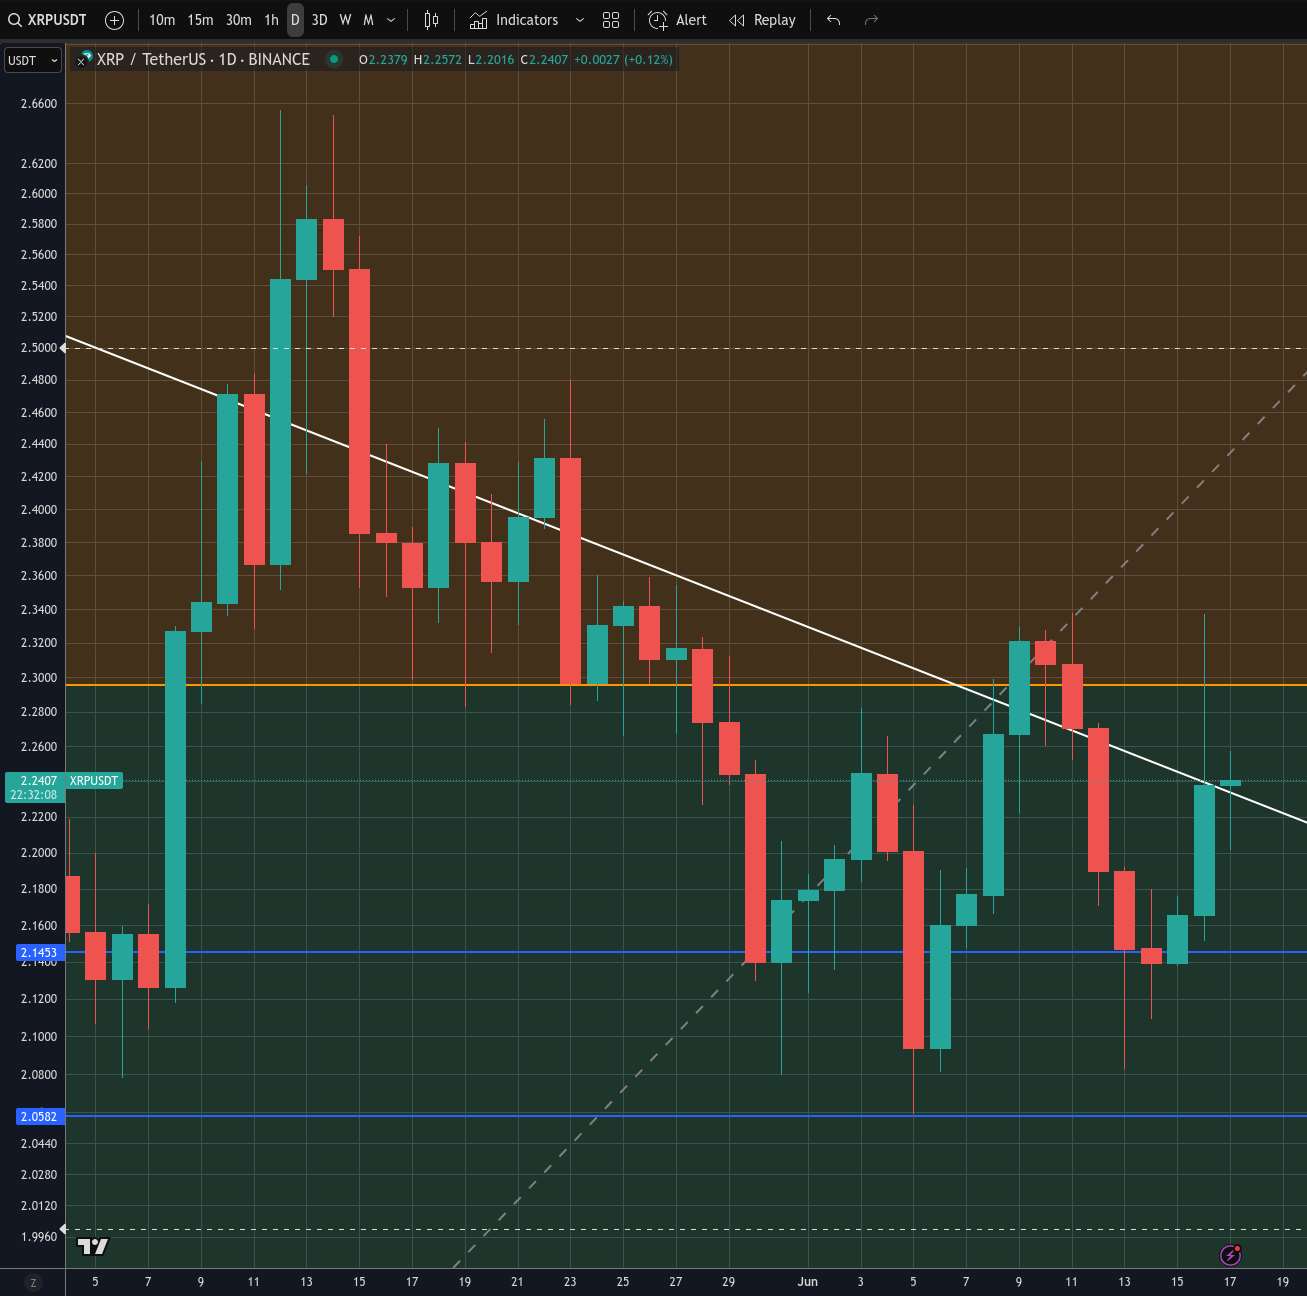The width and height of the screenshot is (1307, 1296).
Task: Select the D daily timeframe
Action: (x=295, y=20)
